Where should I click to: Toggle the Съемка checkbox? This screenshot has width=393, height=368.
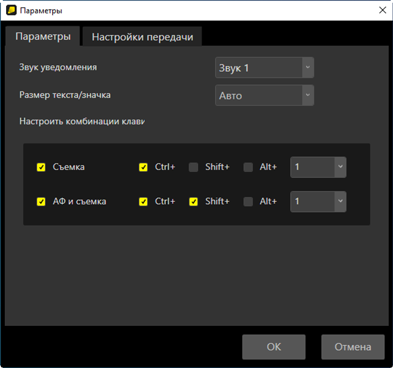point(41,167)
